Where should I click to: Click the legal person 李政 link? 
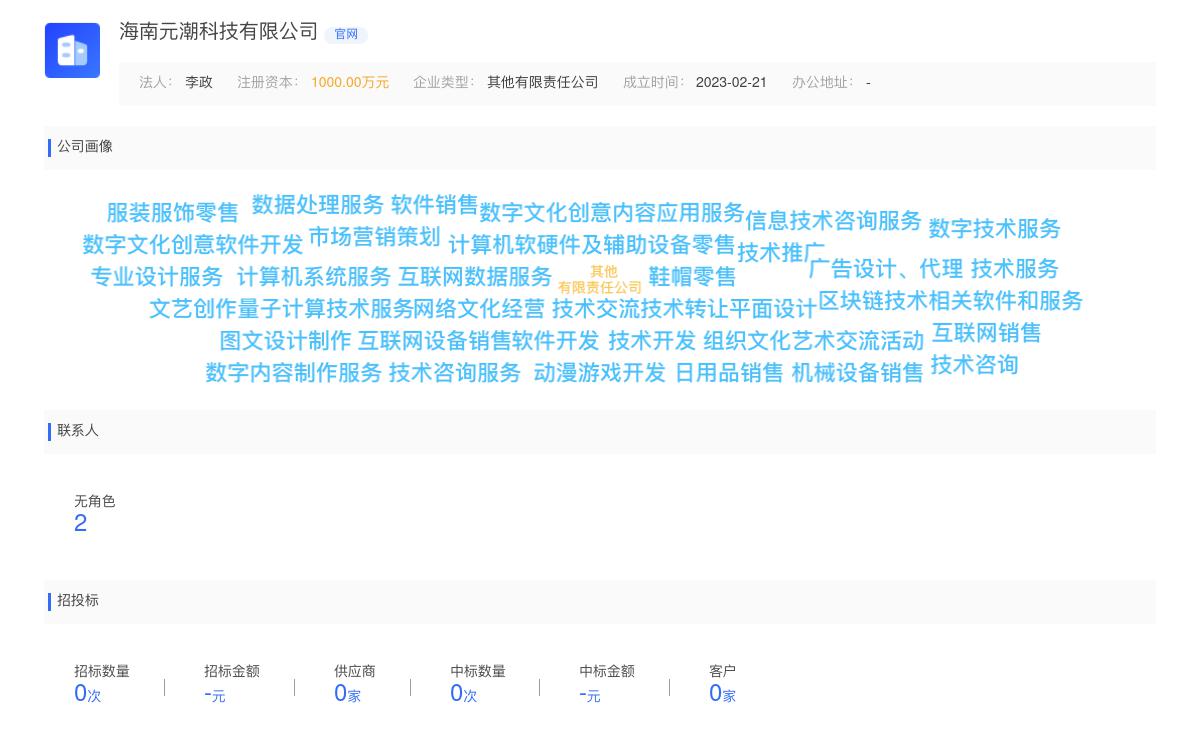click(198, 82)
